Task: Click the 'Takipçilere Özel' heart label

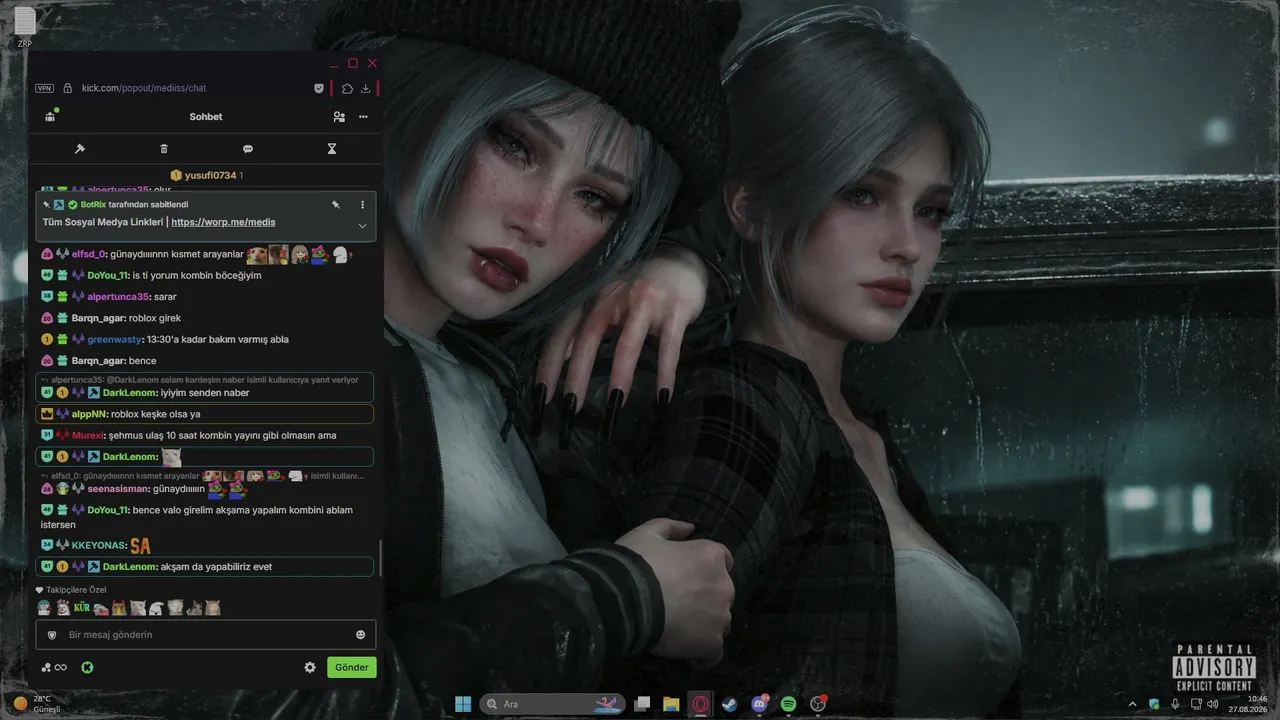Action: 71,590
